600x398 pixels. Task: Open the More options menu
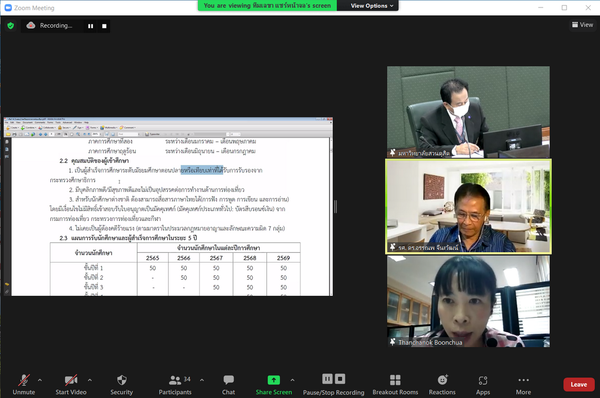click(523, 384)
